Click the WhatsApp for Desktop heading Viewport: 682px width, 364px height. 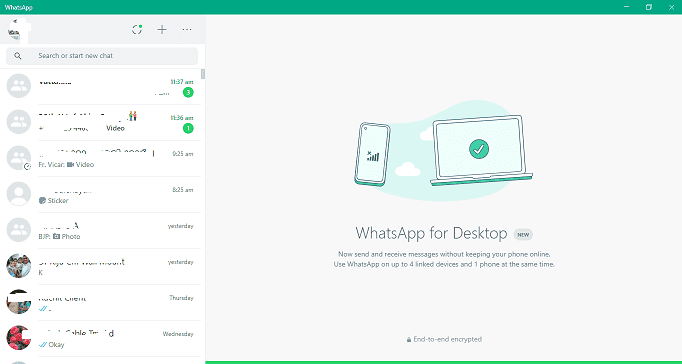(431, 234)
